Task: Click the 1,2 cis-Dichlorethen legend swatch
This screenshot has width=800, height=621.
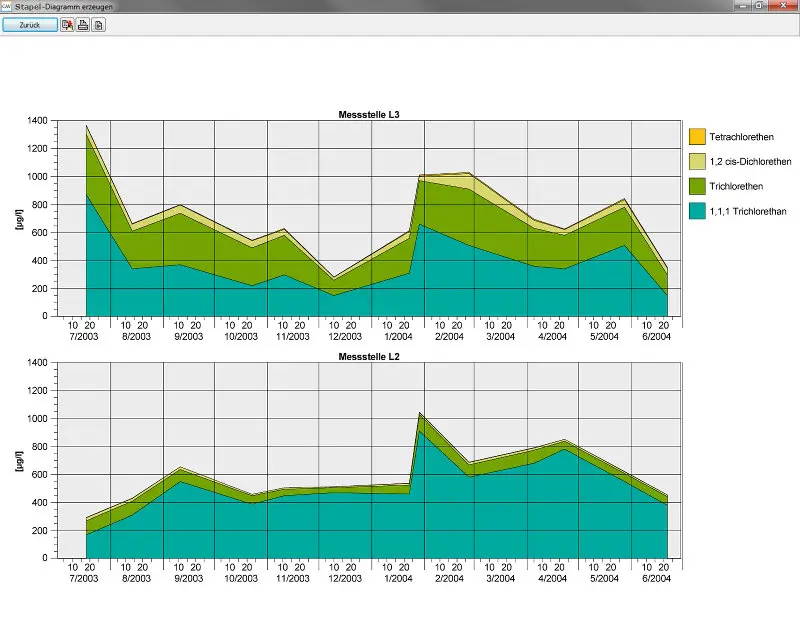Action: tap(697, 161)
